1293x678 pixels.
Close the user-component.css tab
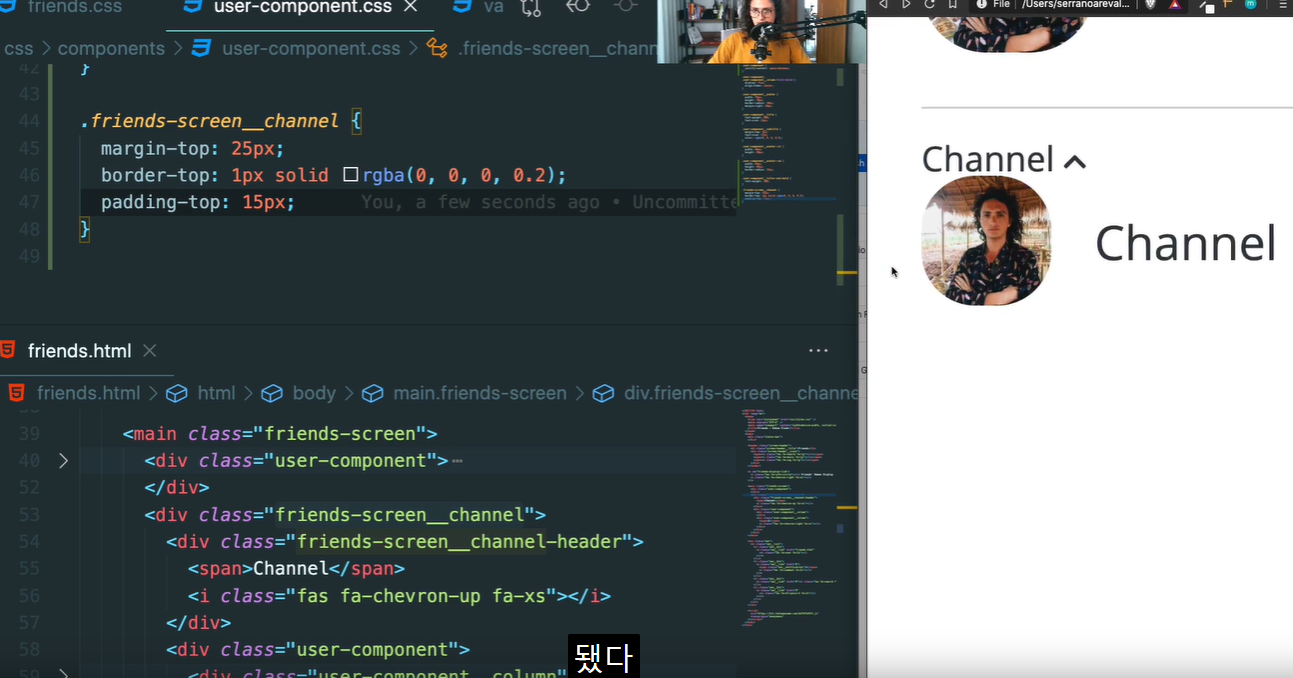click(x=409, y=7)
